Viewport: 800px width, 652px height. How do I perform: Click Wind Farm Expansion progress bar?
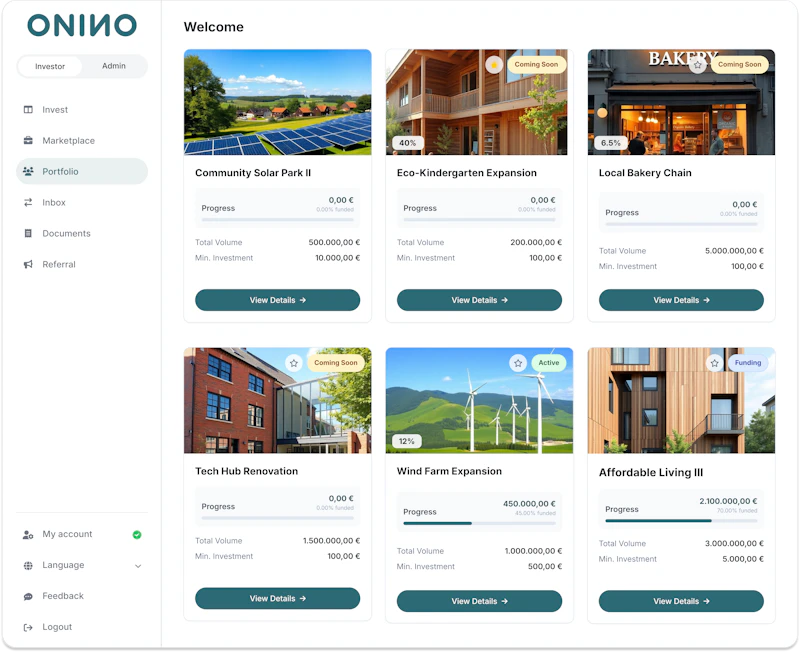(x=480, y=523)
